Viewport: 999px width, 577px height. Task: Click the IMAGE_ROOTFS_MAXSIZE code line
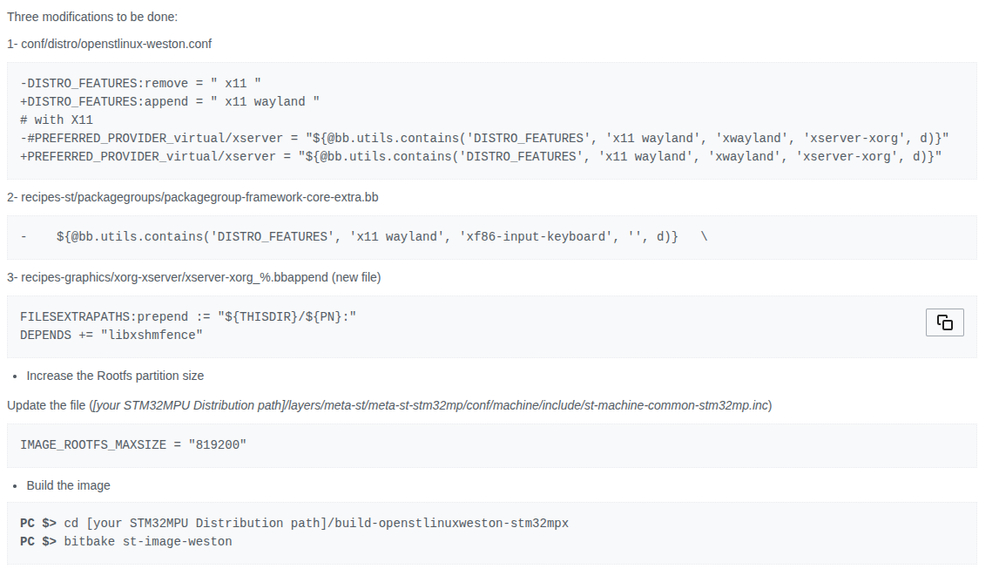[133, 444]
